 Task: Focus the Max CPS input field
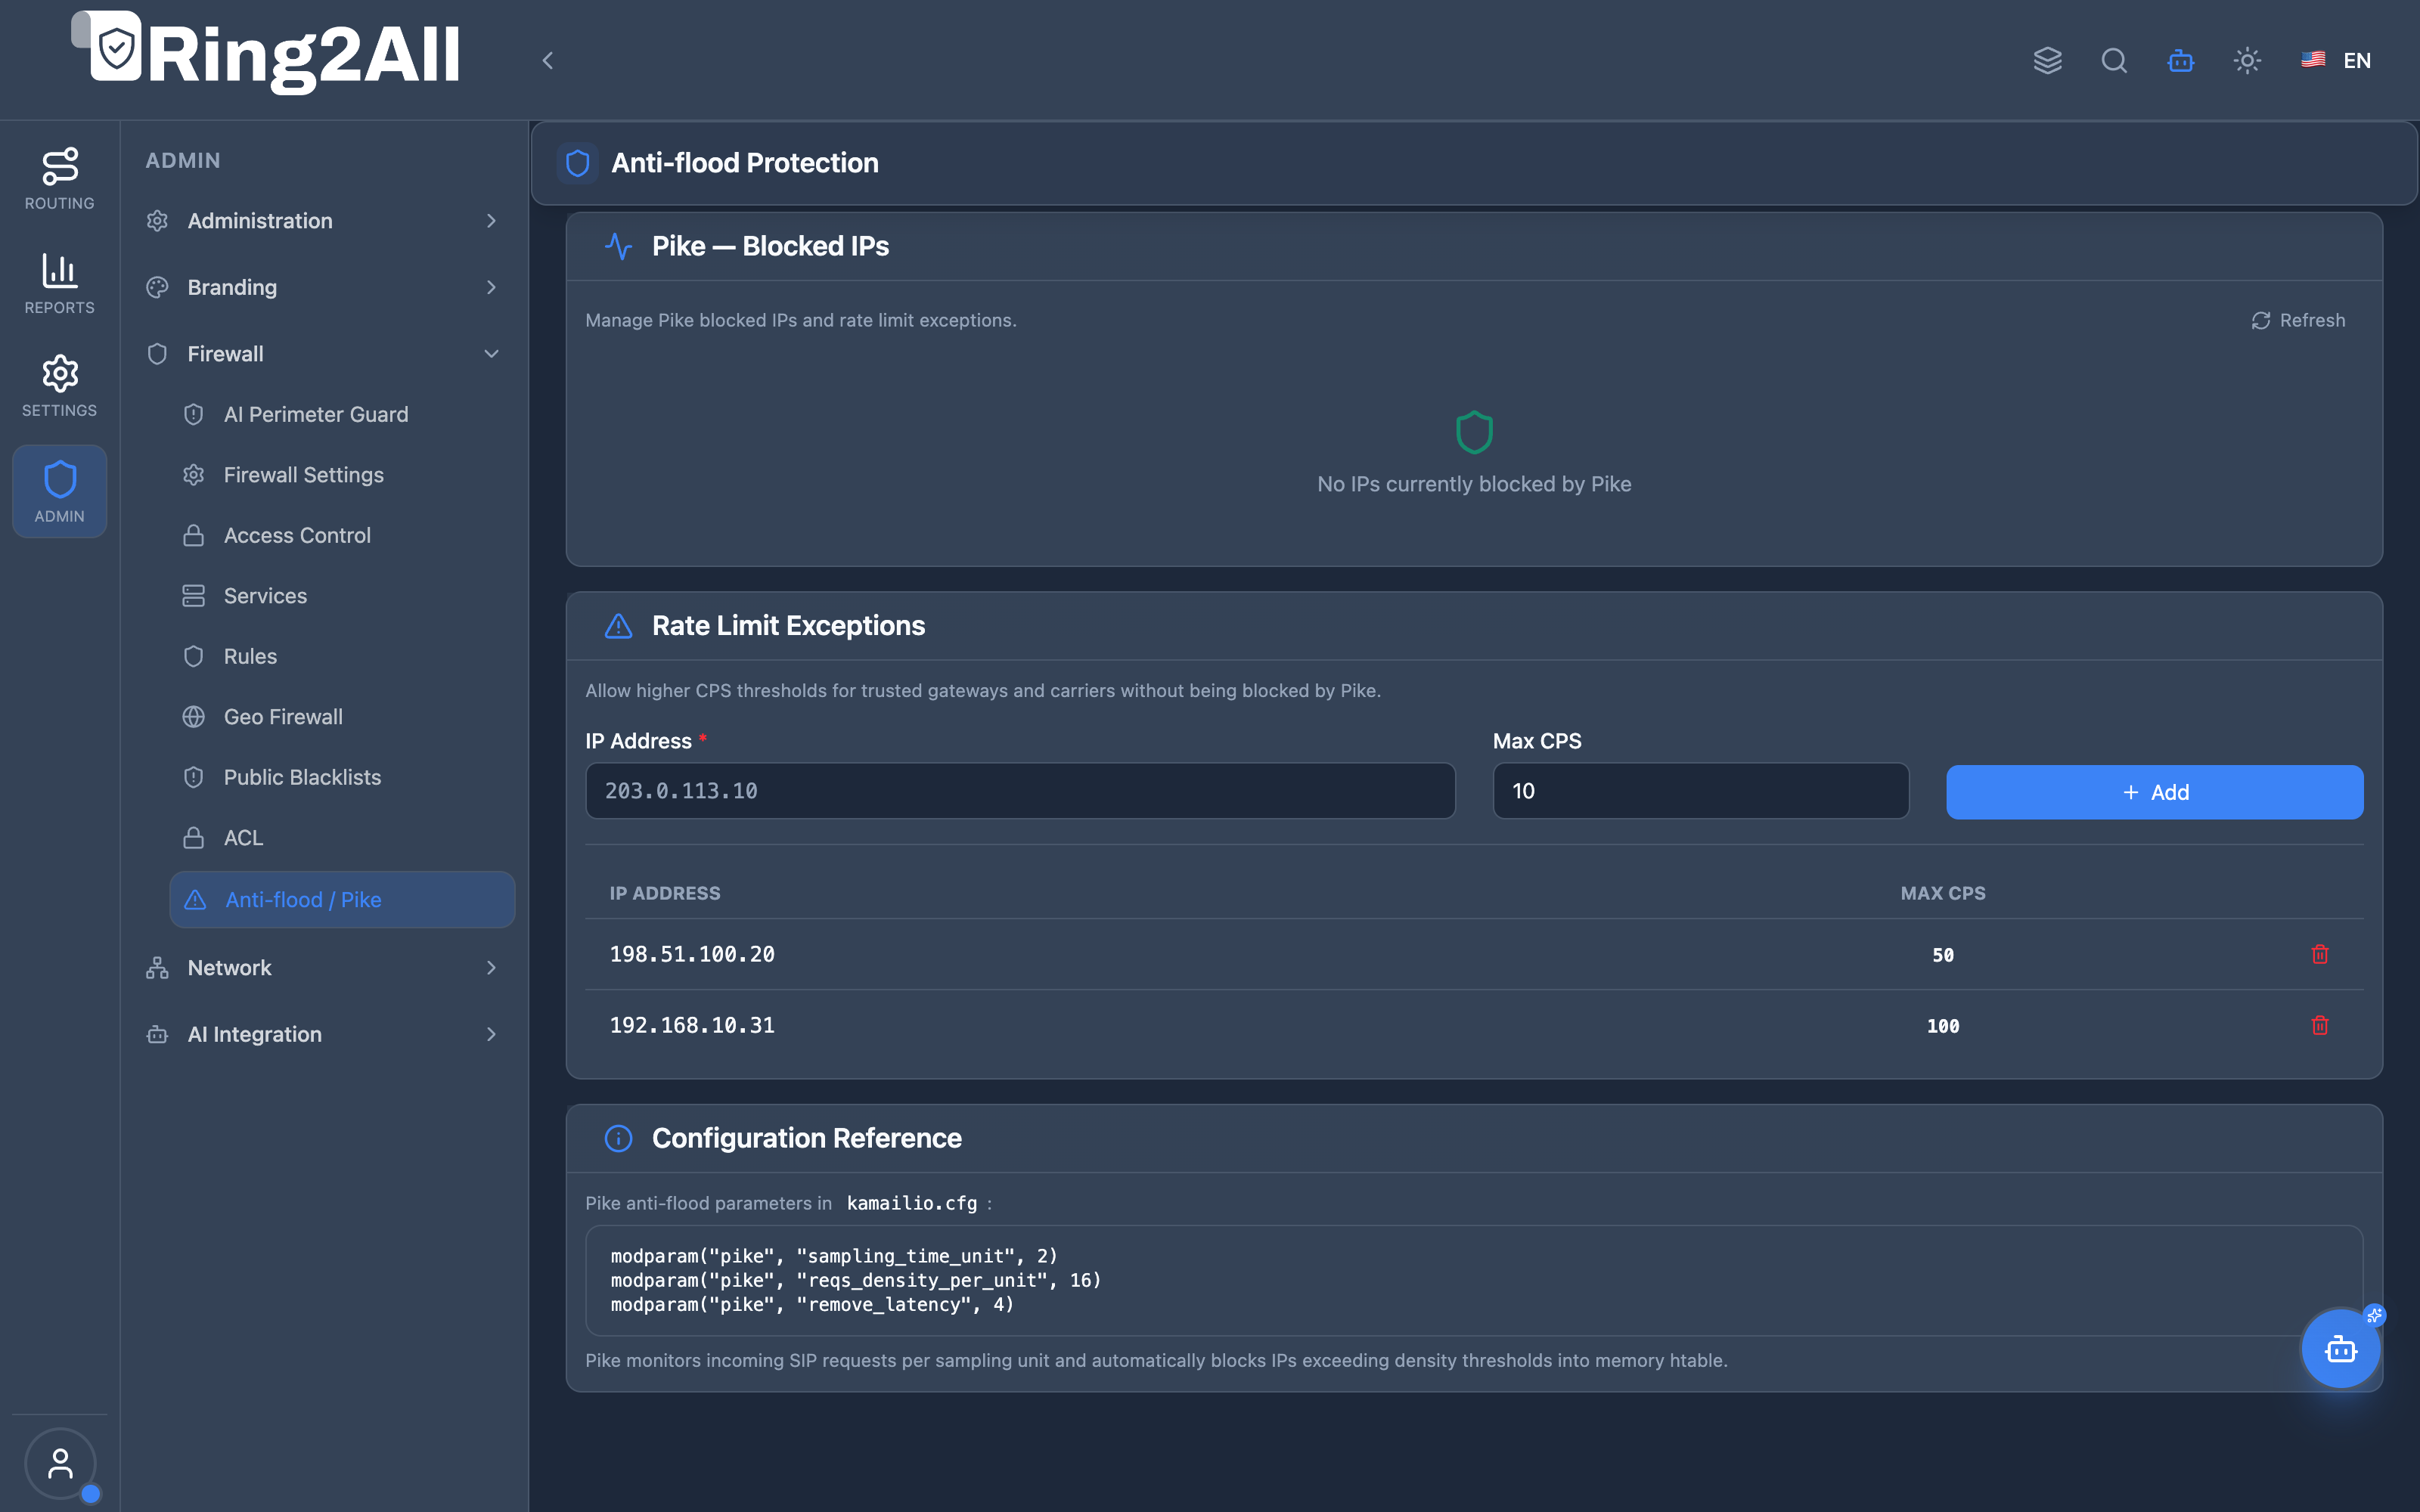click(x=1700, y=791)
